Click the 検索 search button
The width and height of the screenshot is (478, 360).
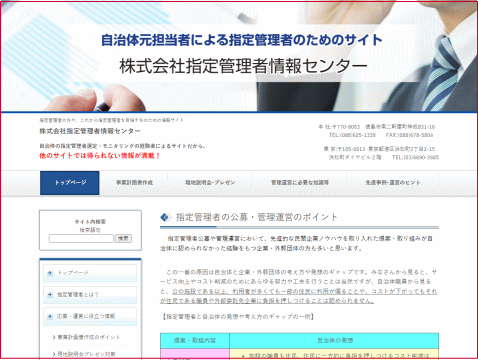pos(123,239)
